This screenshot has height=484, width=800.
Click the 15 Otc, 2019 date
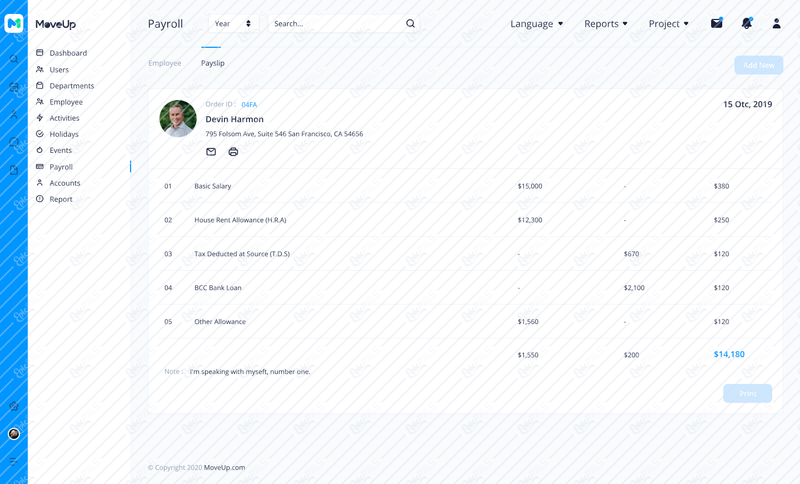click(x=747, y=104)
